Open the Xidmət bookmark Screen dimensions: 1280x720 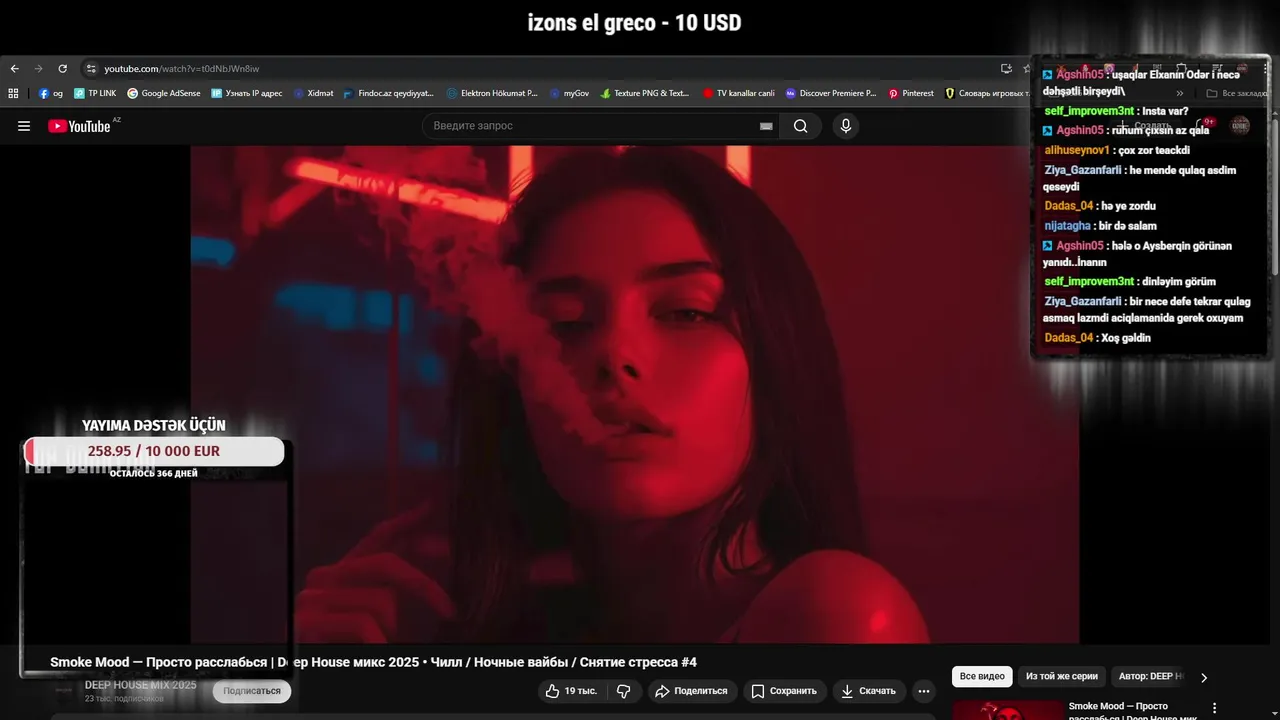point(314,93)
